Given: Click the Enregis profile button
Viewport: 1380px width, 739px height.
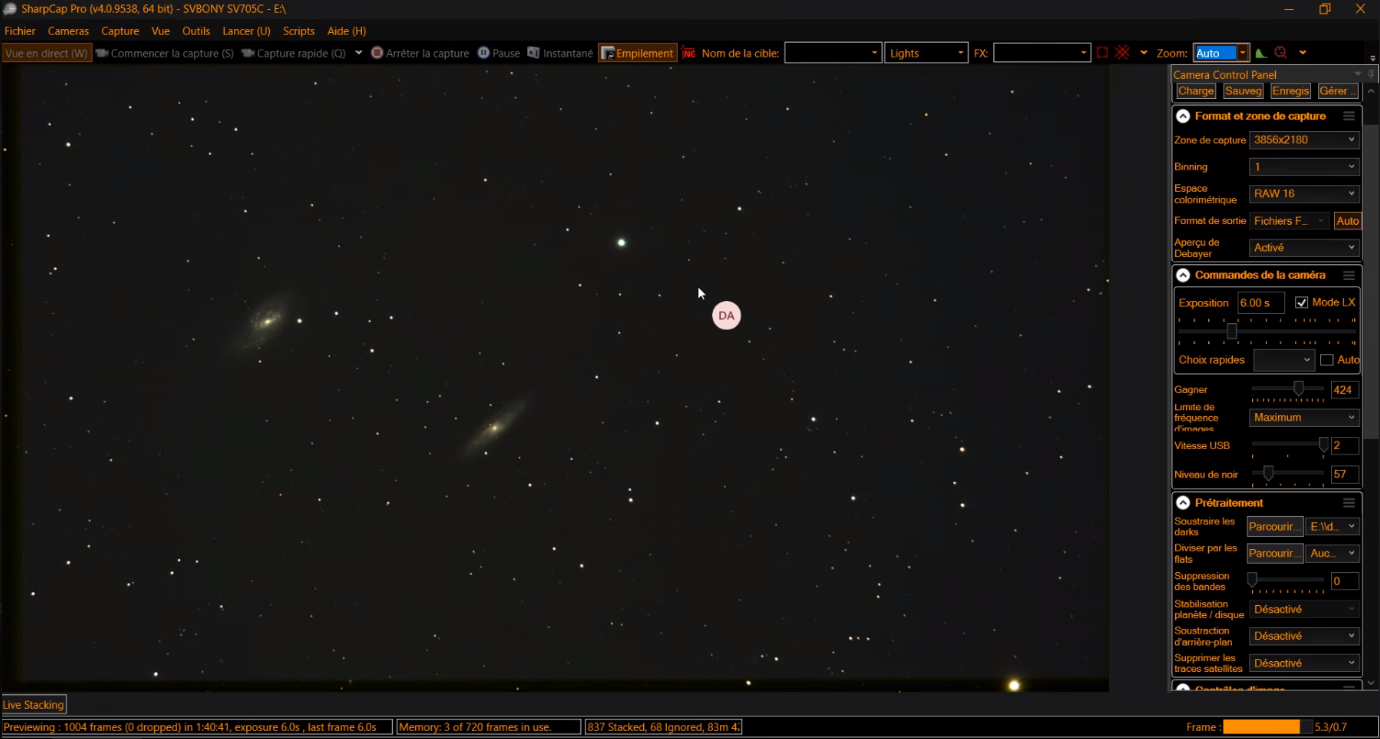Looking at the screenshot, I should [x=1290, y=91].
